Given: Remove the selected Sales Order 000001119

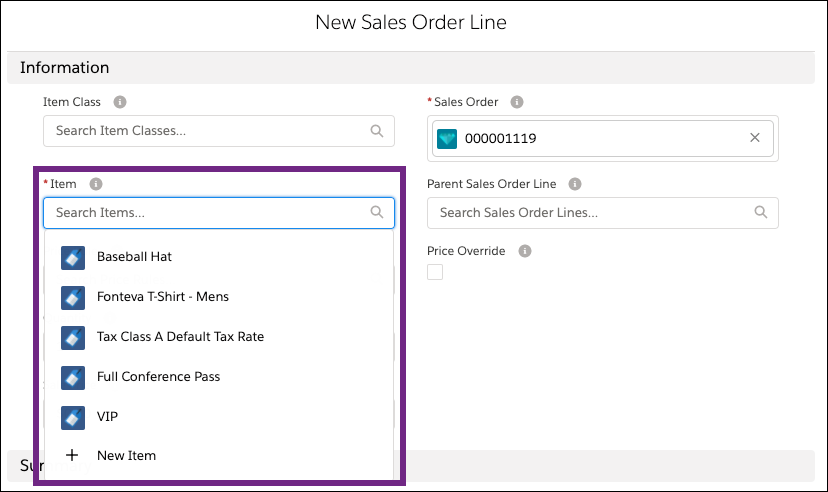Looking at the screenshot, I should [x=755, y=138].
